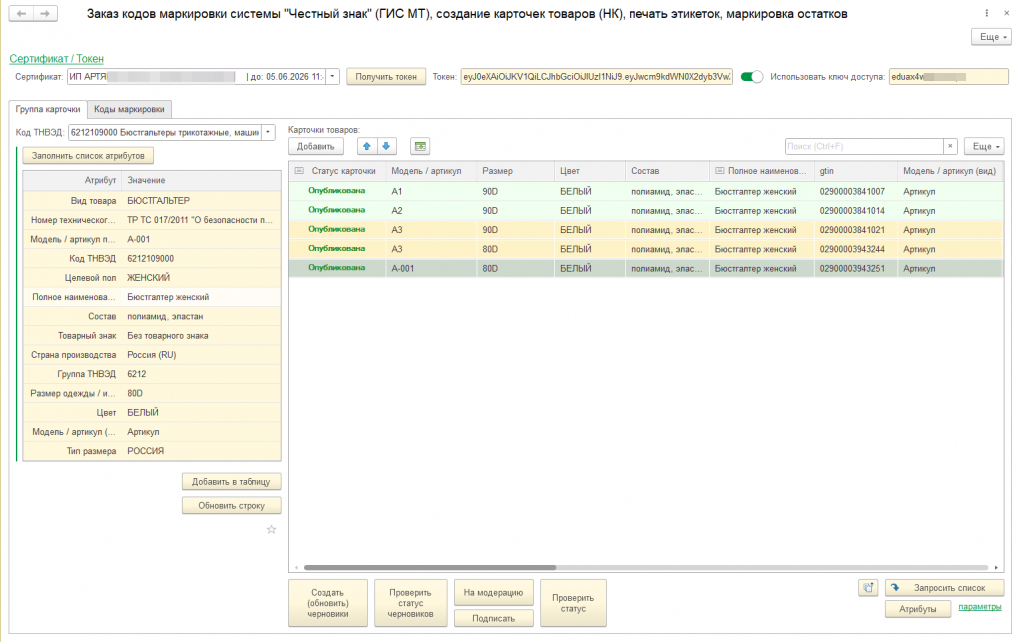Click the green table settings icon
Viewport: 1023px width, 642px height.
click(420, 146)
